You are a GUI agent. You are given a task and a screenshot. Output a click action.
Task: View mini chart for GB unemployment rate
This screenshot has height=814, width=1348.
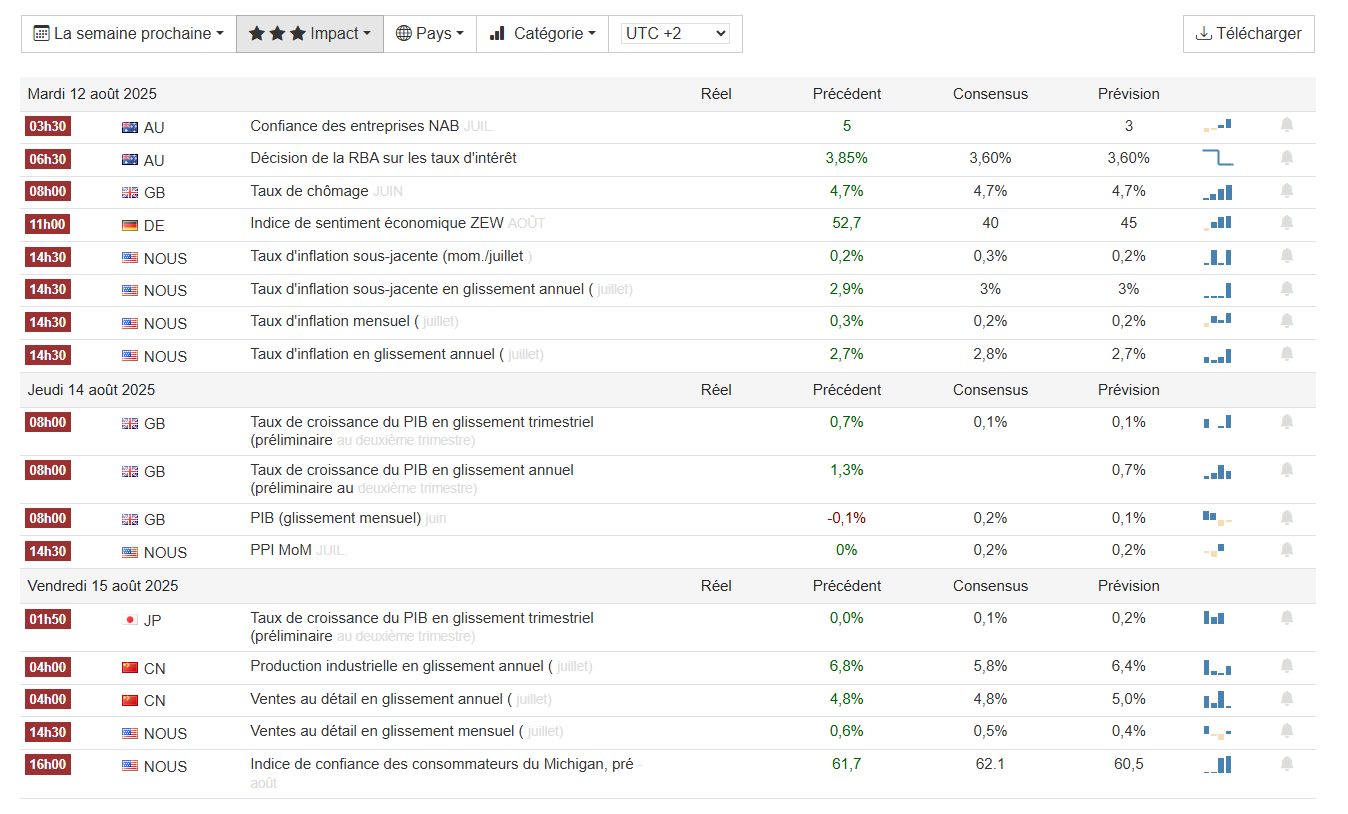pos(1217,191)
